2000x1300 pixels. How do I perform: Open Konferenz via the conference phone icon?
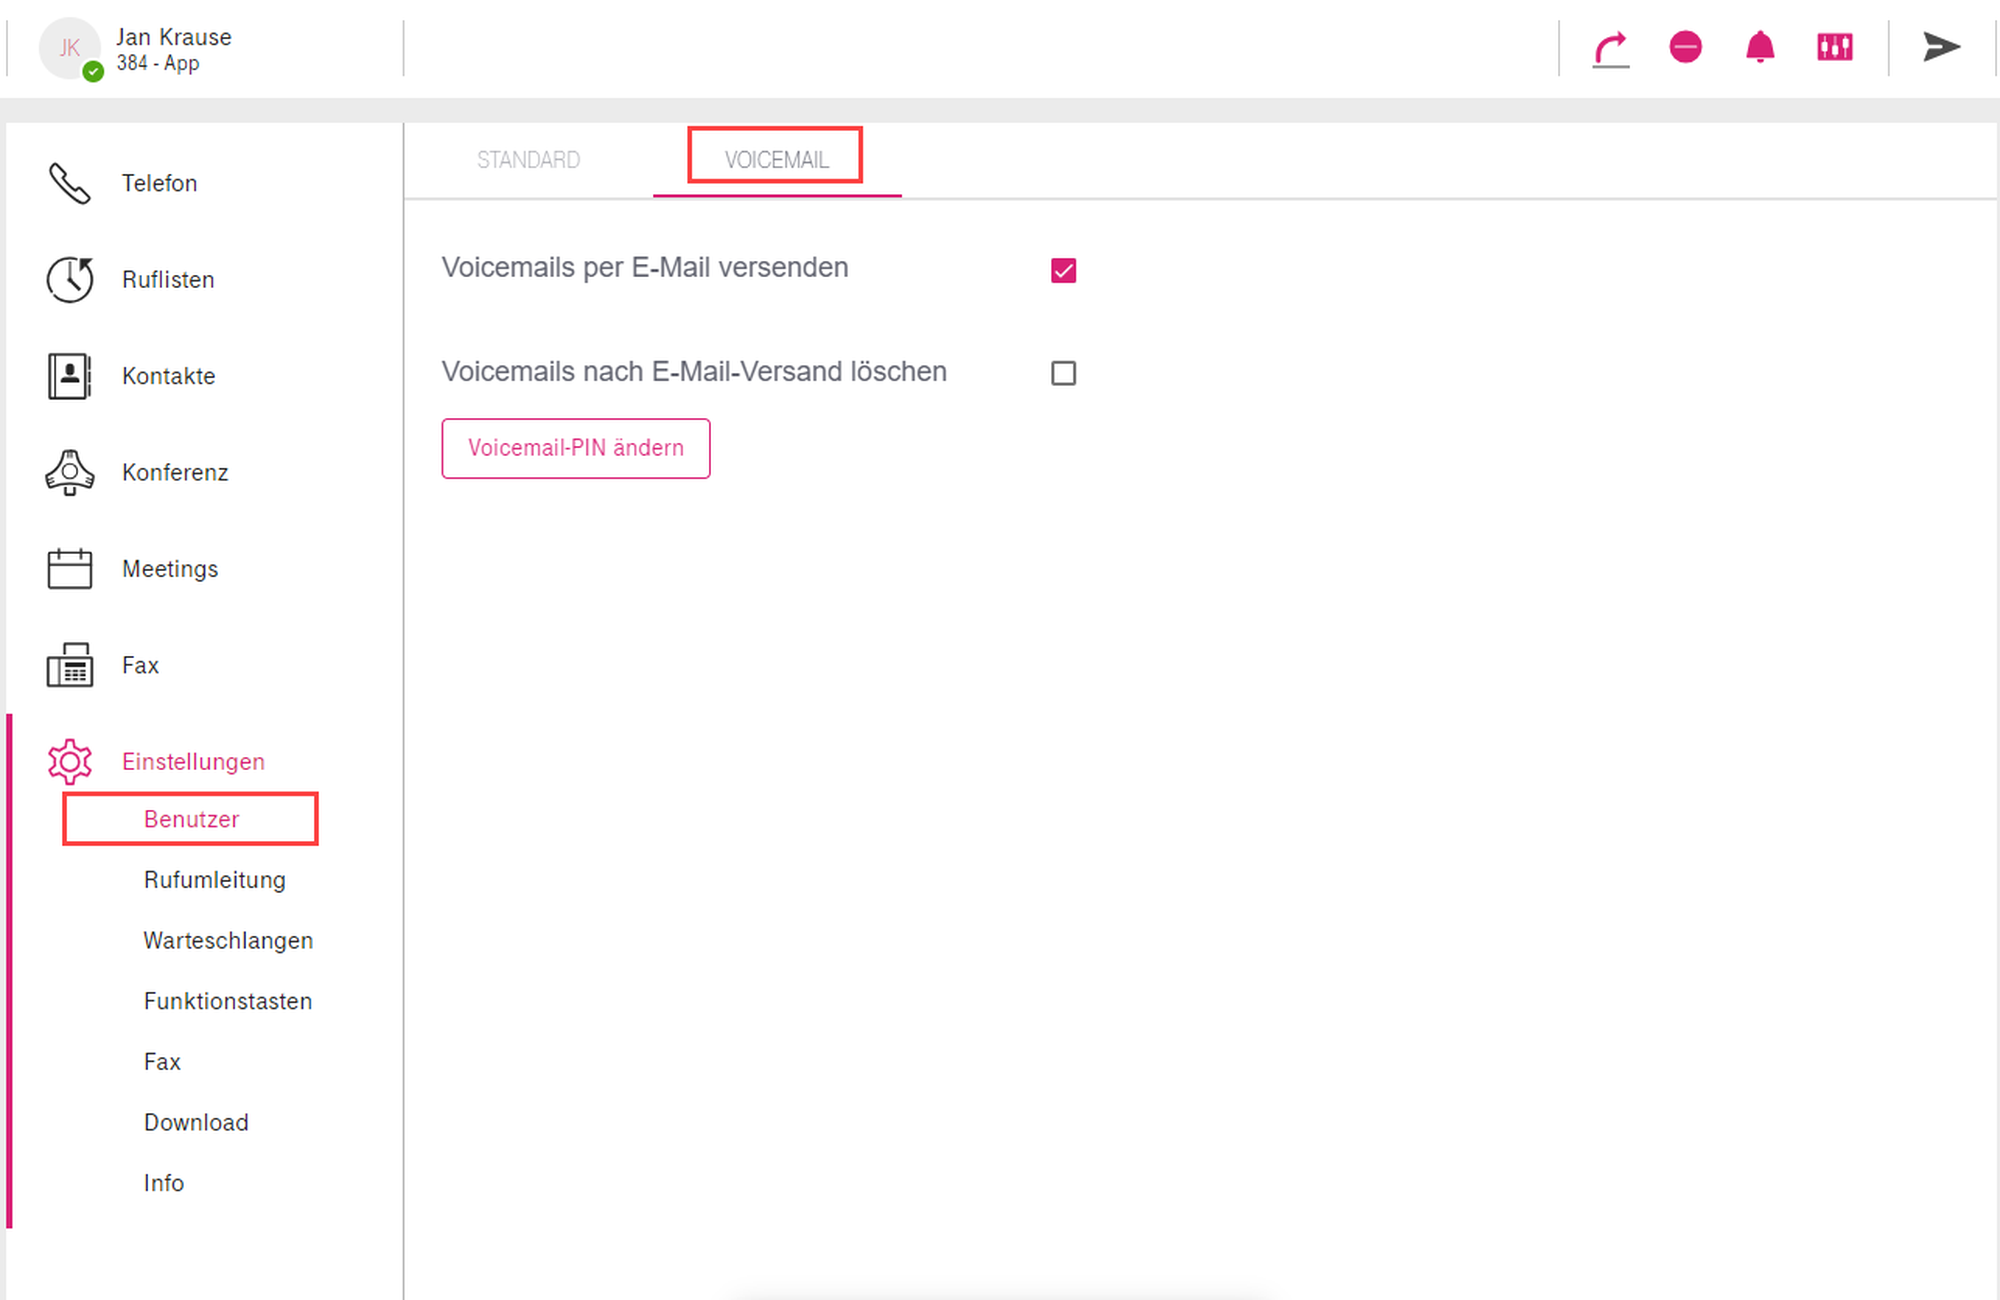pyautogui.click(x=70, y=472)
